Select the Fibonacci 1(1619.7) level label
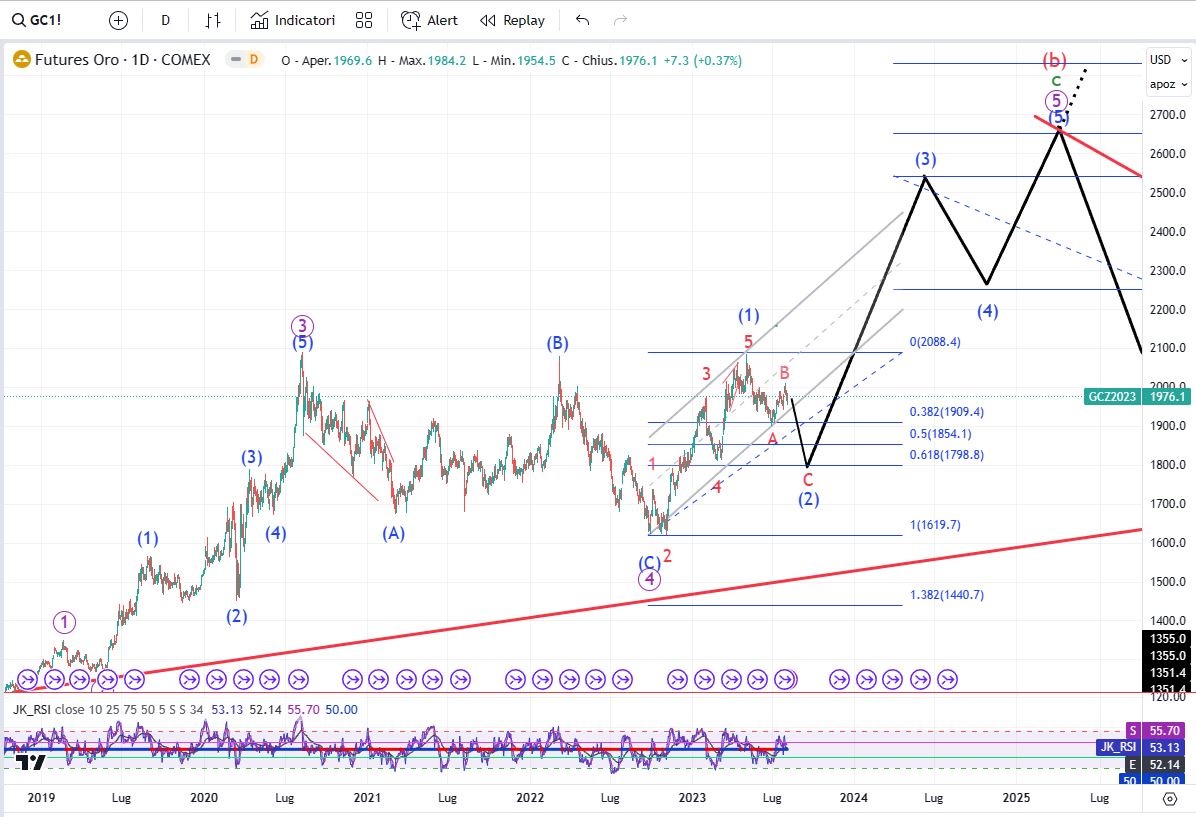This screenshot has height=817, width=1196. click(935, 525)
